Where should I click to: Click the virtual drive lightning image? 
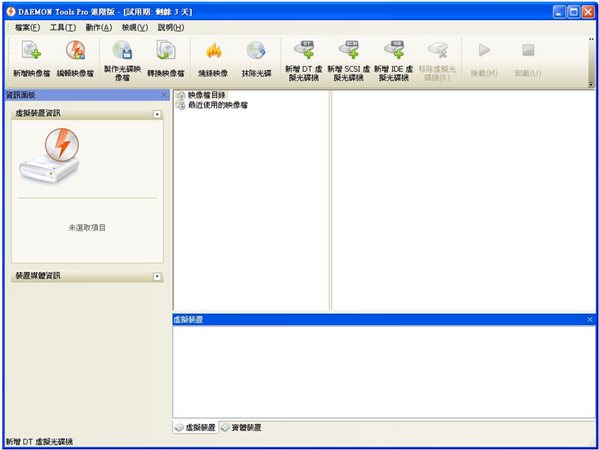point(50,155)
